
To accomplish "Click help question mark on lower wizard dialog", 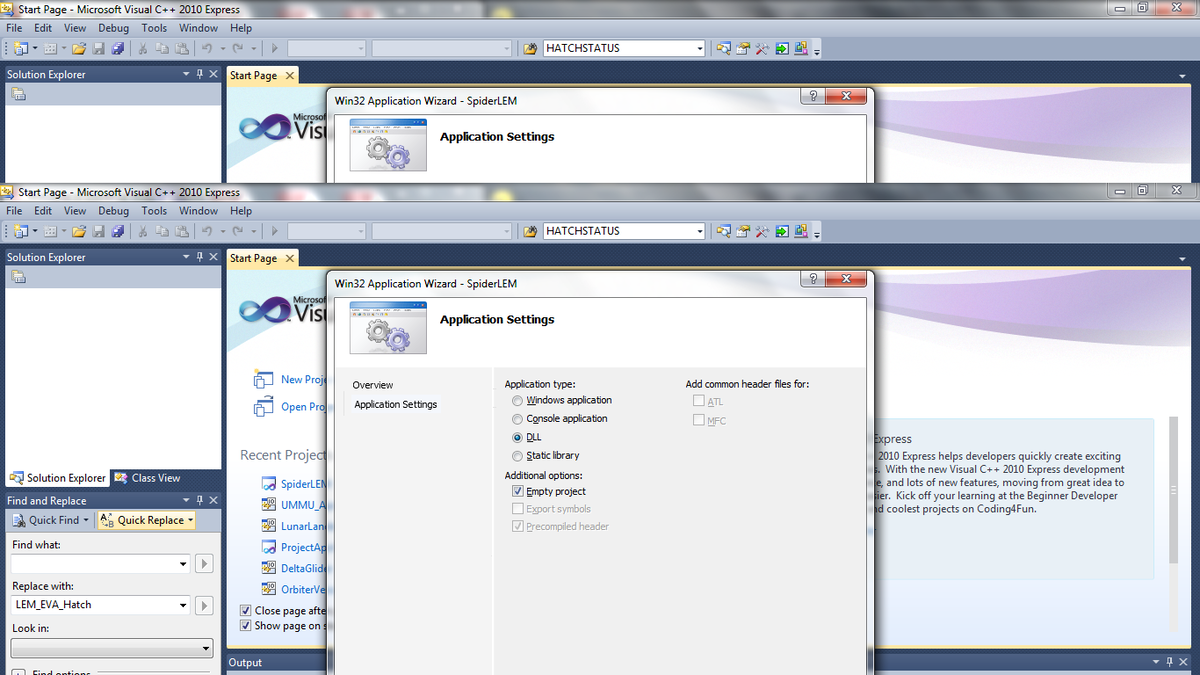I will [x=813, y=279].
